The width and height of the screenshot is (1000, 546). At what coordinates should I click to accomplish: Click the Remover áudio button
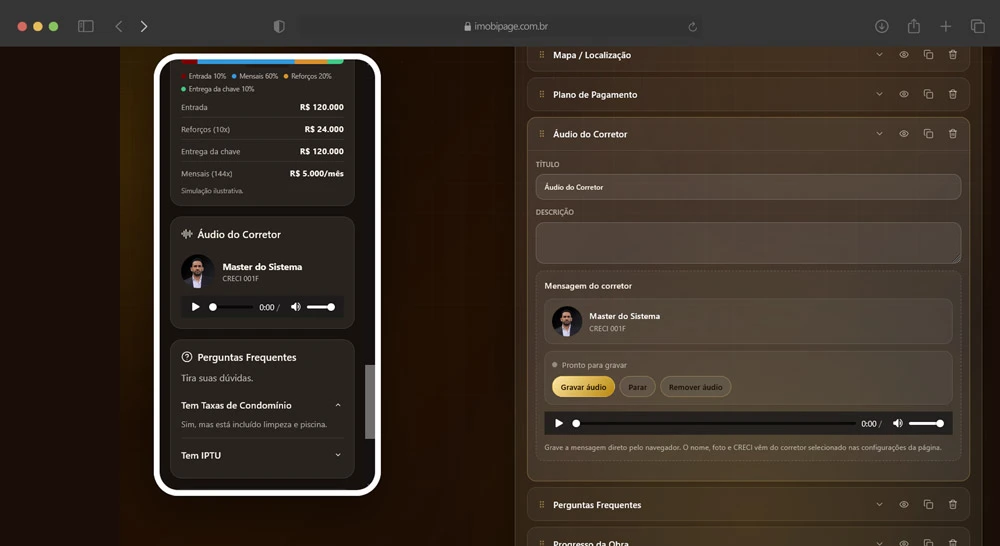click(695, 387)
